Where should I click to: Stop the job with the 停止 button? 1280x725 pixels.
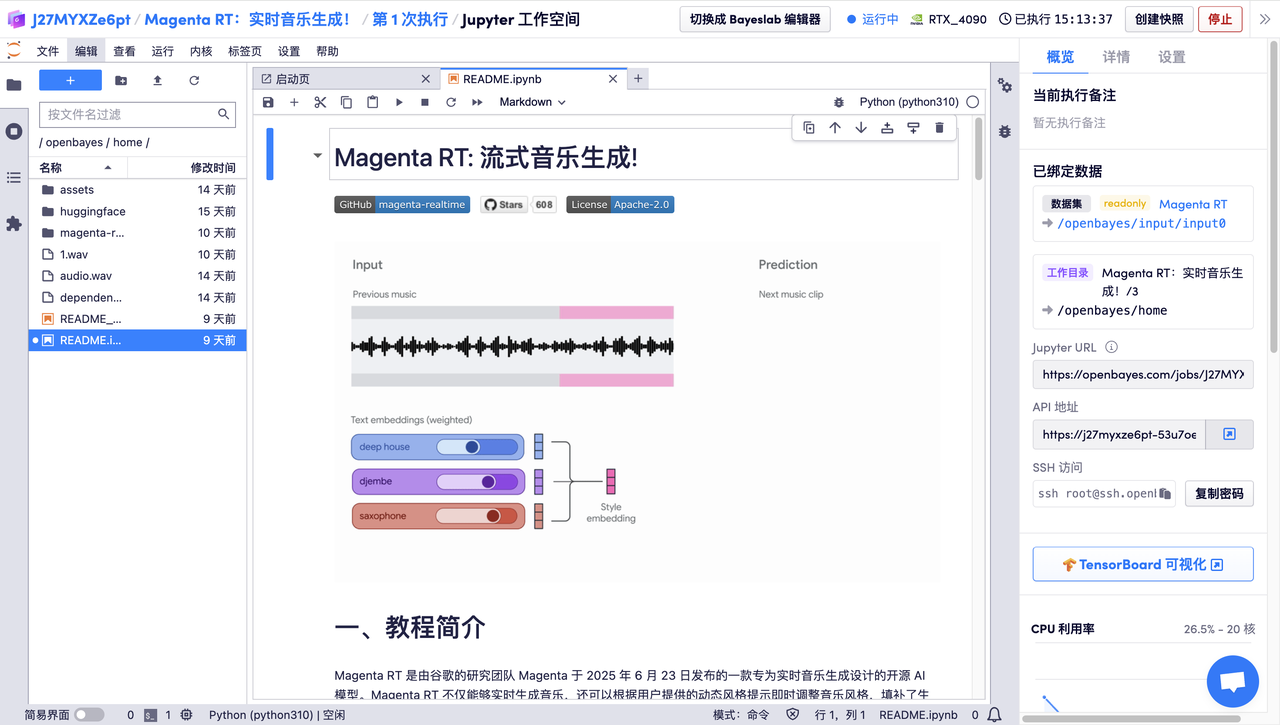1220,19
